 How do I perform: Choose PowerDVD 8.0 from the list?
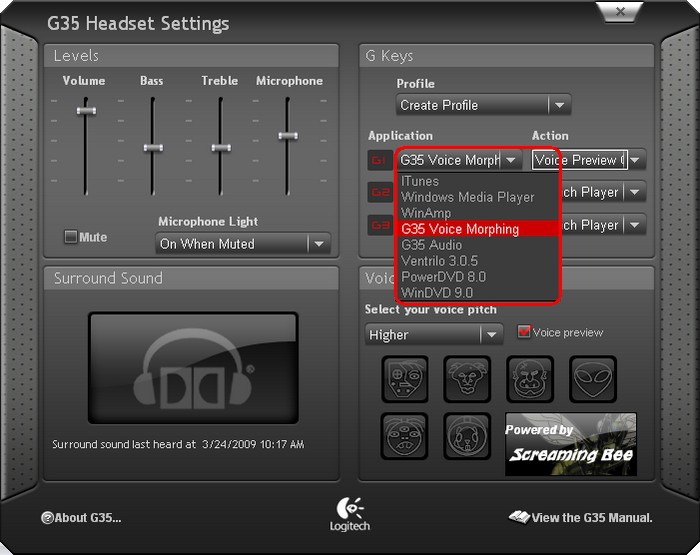[x=477, y=277]
